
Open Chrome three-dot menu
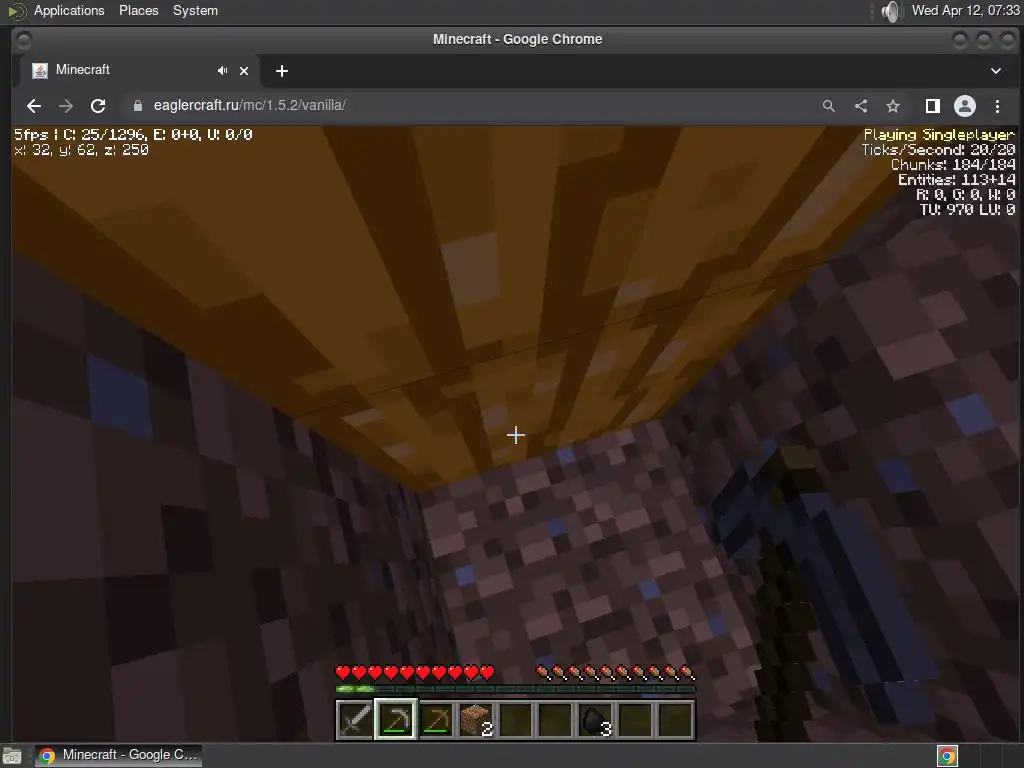click(x=997, y=106)
